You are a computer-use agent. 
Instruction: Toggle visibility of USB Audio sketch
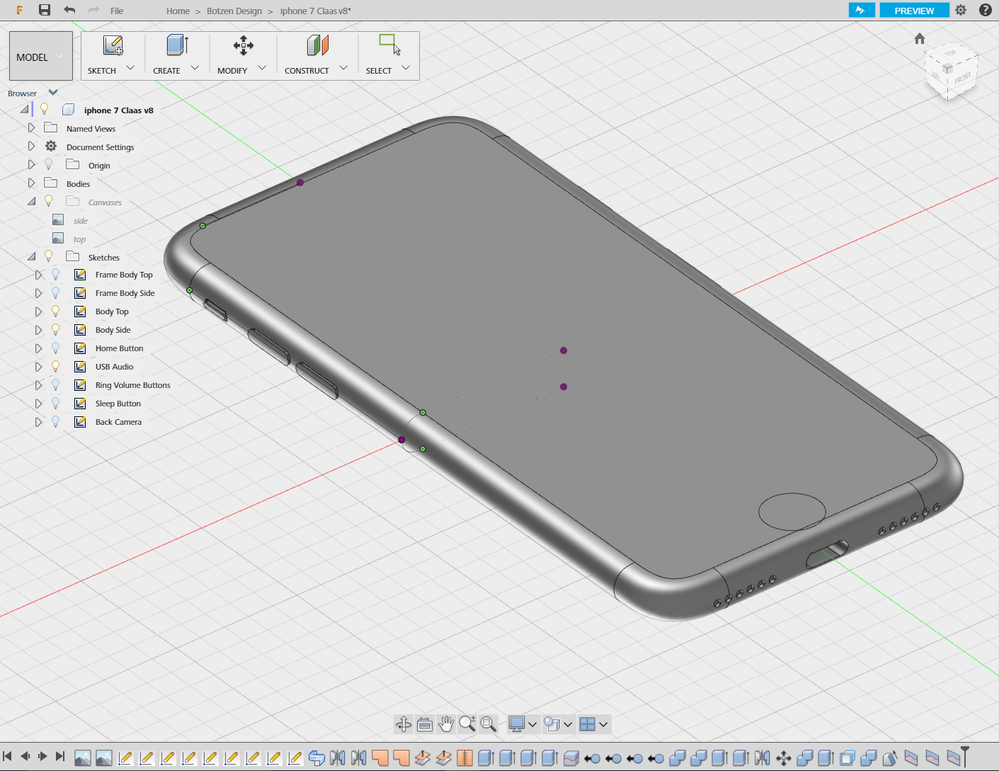pos(56,366)
